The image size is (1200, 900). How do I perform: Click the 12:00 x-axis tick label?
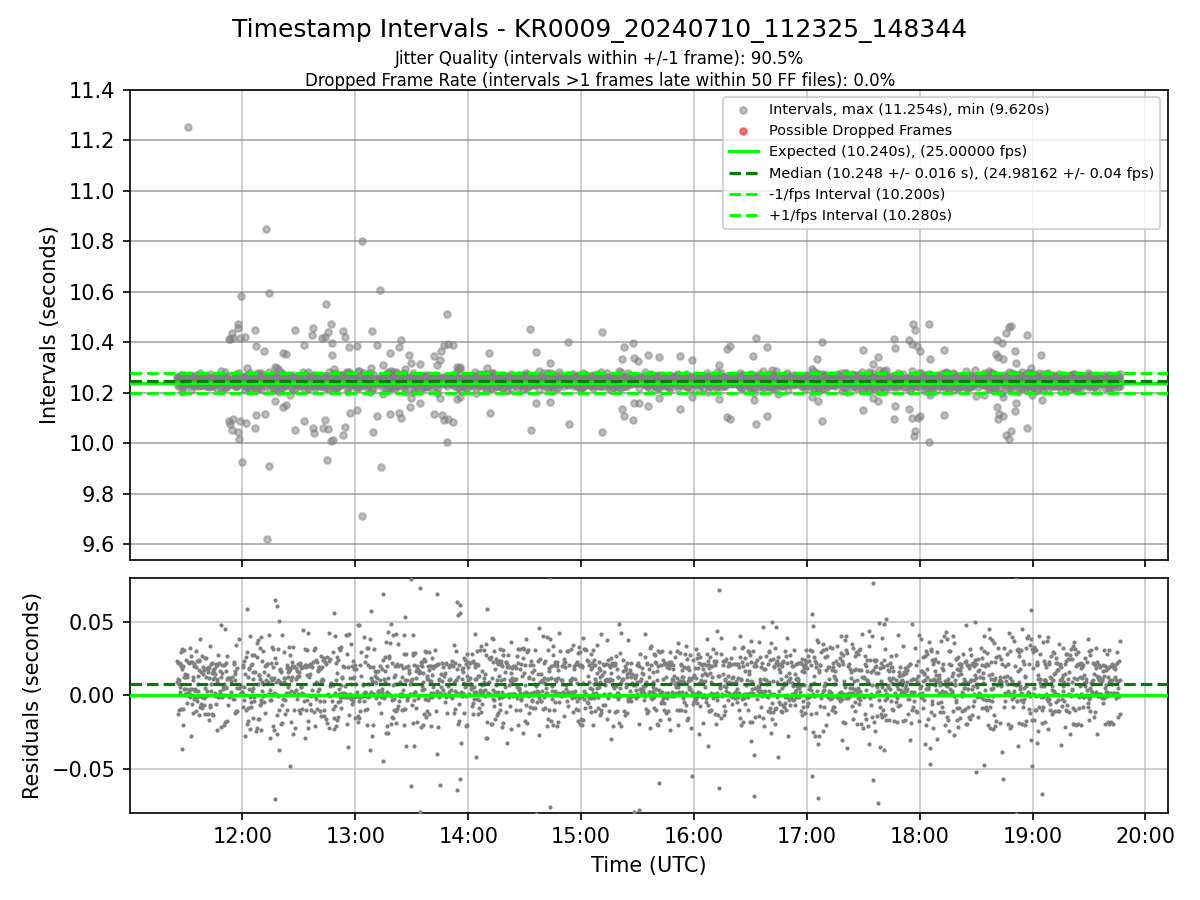pyautogui.click(x=242, y=835)
